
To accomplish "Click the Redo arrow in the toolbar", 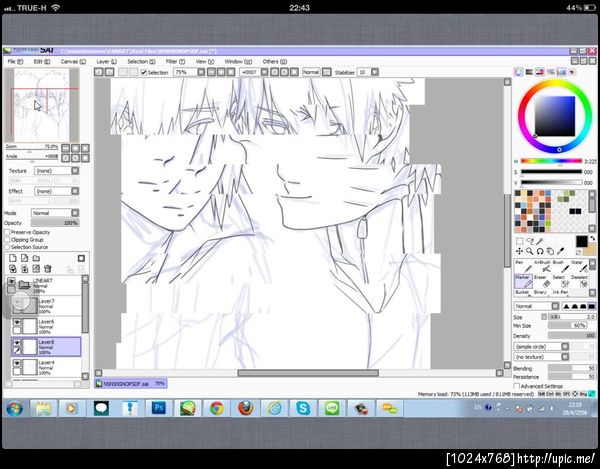I will [x=109, y=72].
